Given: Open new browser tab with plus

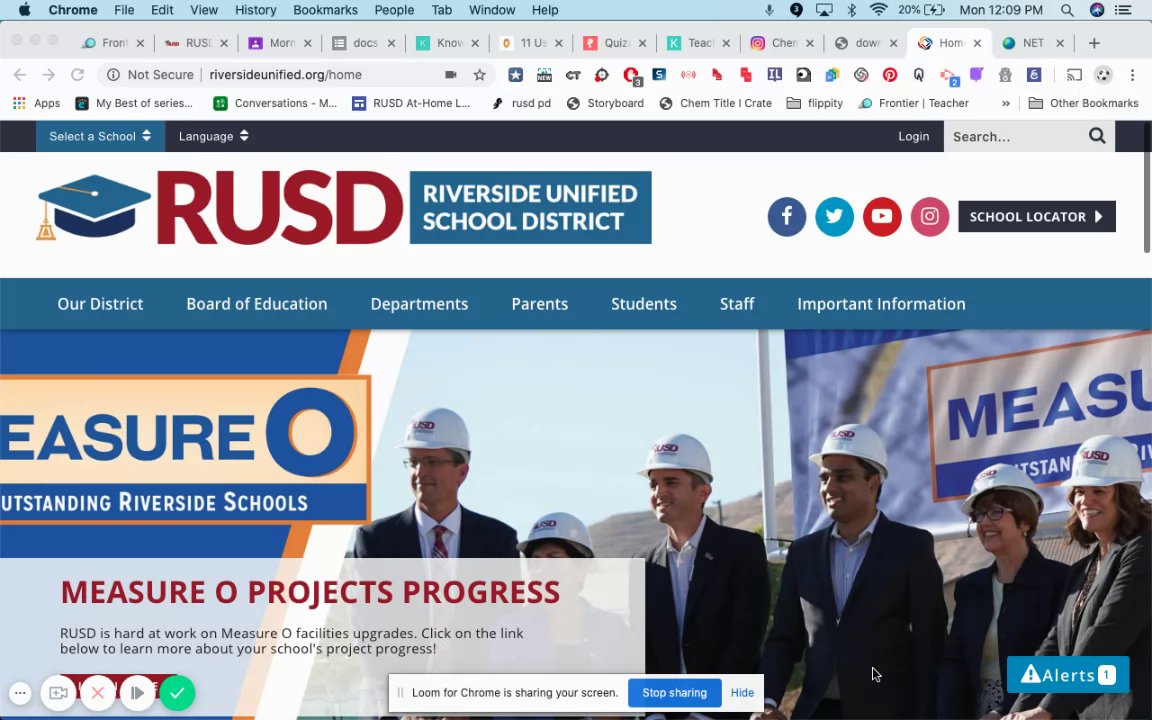Looking at the screenshot, I should coord(1094,43).
